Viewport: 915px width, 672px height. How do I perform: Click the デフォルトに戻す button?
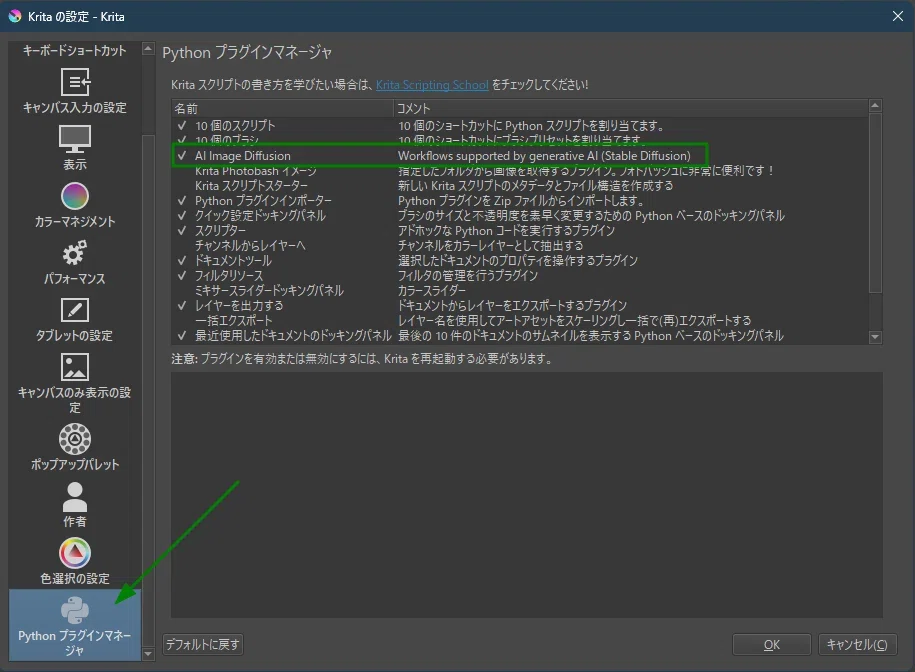click(202, 645)
